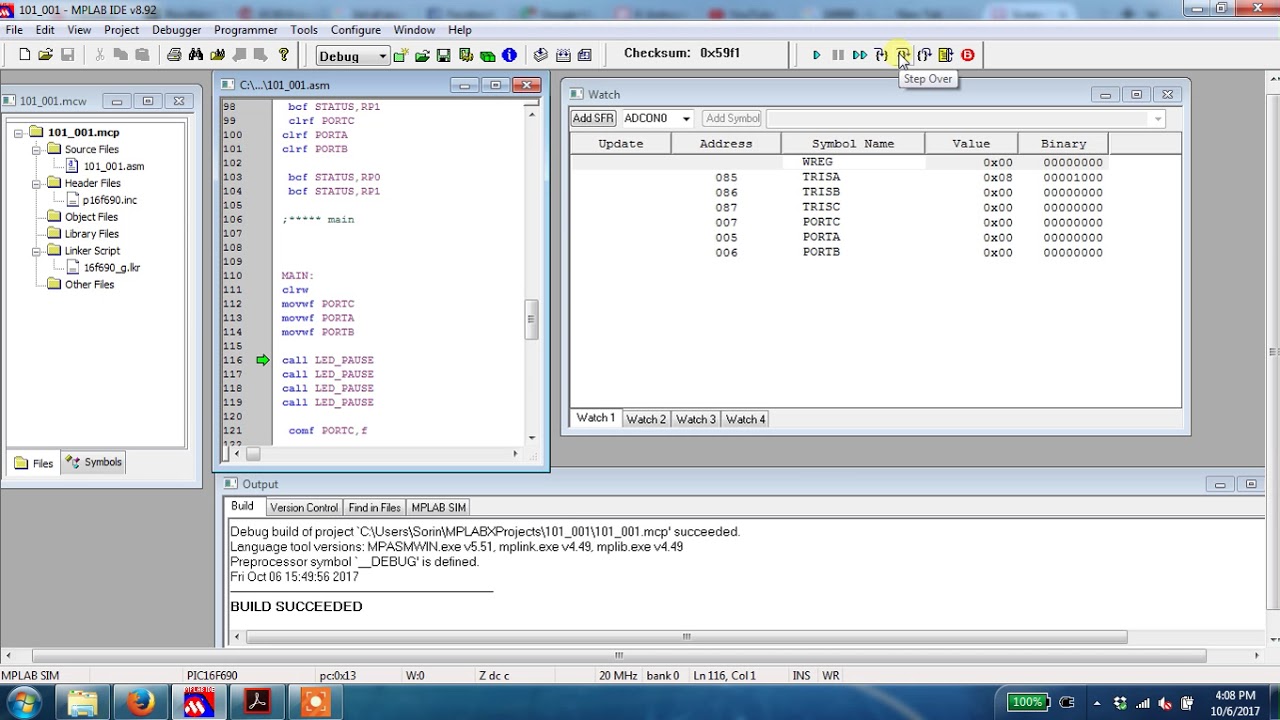
Task: Open Adobe Reader from the taskbar
Action: (x=257, y=703)
